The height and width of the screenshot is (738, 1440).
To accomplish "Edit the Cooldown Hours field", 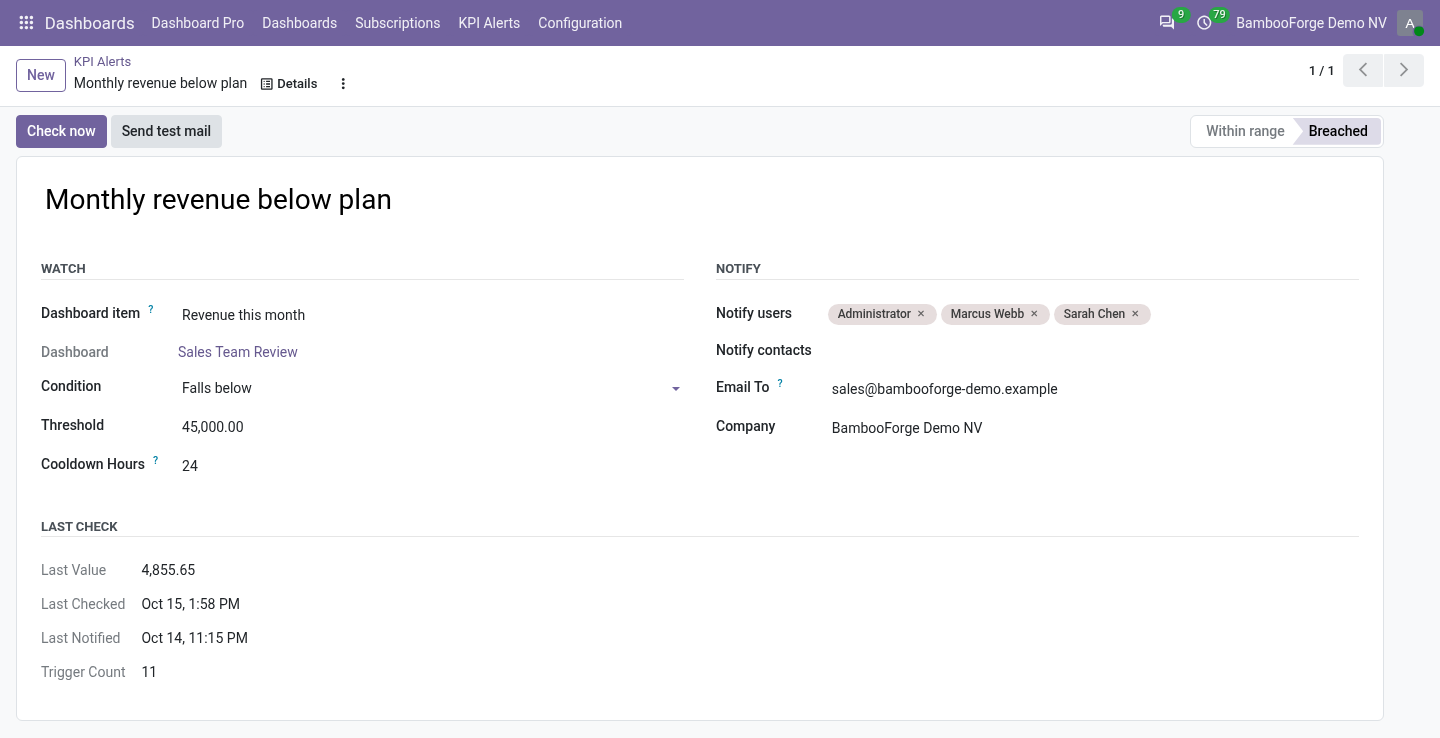I will click(x=431, y=466).
